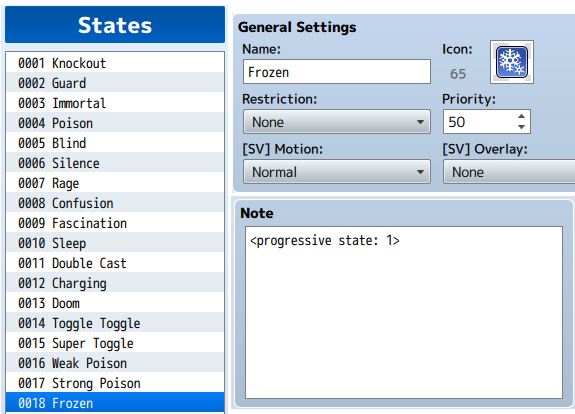Pick the 0010 Sleep state
Image resolution: width=575 pixels, height=414 pixels.
(x=115, y=243)
